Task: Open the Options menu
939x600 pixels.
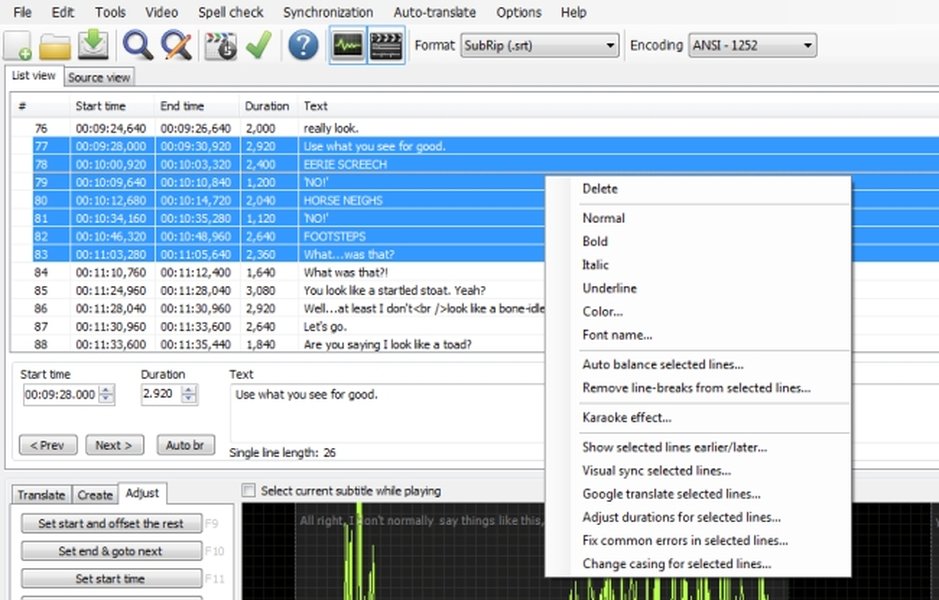Action: (519, 12)
